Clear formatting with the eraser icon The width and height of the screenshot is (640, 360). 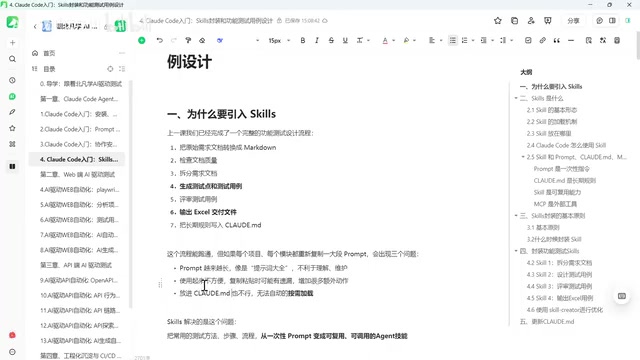click(x=202, y=40)
